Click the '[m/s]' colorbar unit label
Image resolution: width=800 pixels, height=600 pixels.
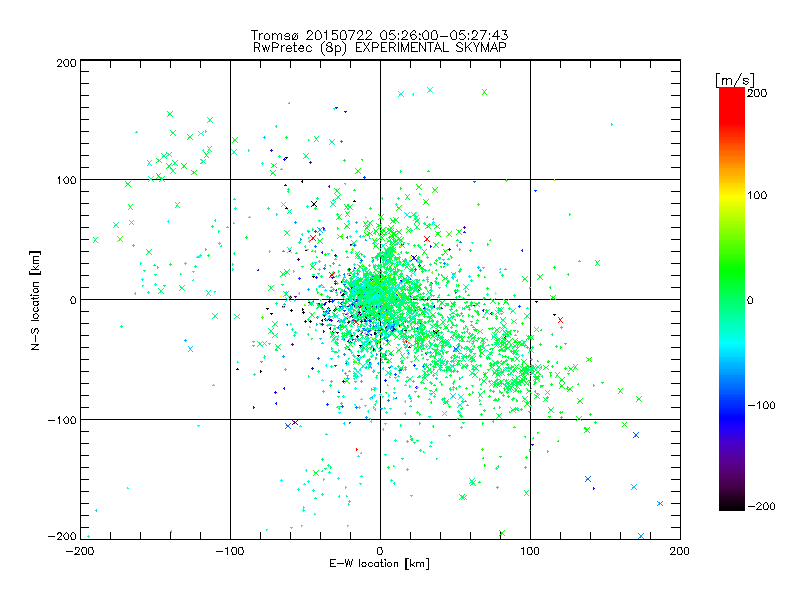(734, 80)
